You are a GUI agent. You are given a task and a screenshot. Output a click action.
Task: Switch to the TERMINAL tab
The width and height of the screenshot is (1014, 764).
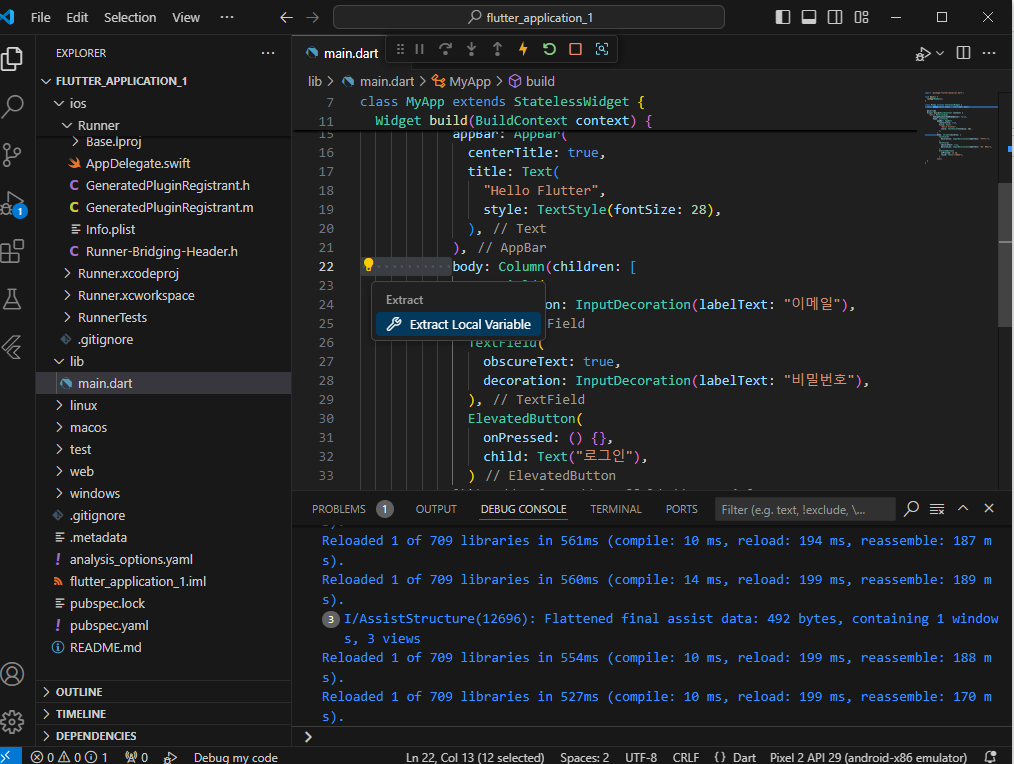click(616, 509)
